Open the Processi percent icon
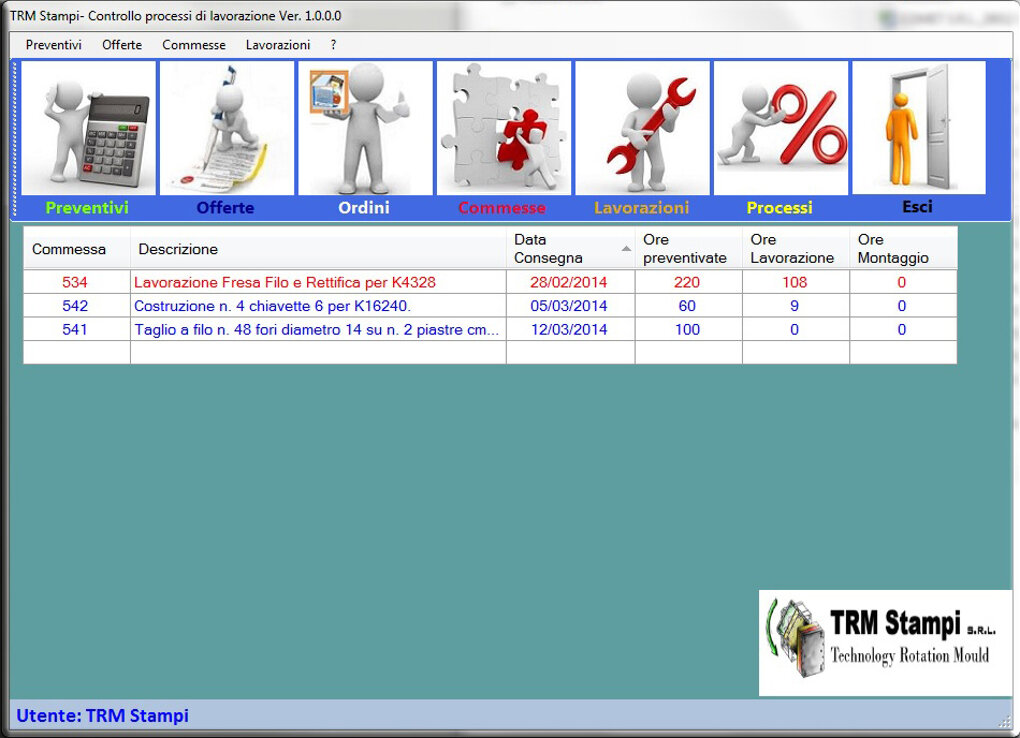Image resolution: width=1020 pixels, height=738 pixels. pos(781,128)
